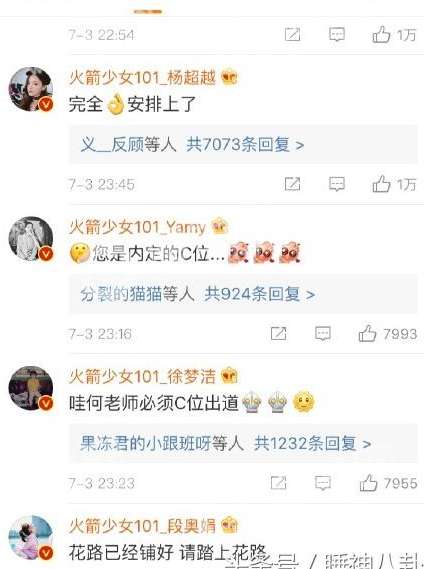Image resolution: width=424 pixels, height=569 pixels.
Task: Reply to 杨超越 comment via bubble icon
Action: [337, 184]
